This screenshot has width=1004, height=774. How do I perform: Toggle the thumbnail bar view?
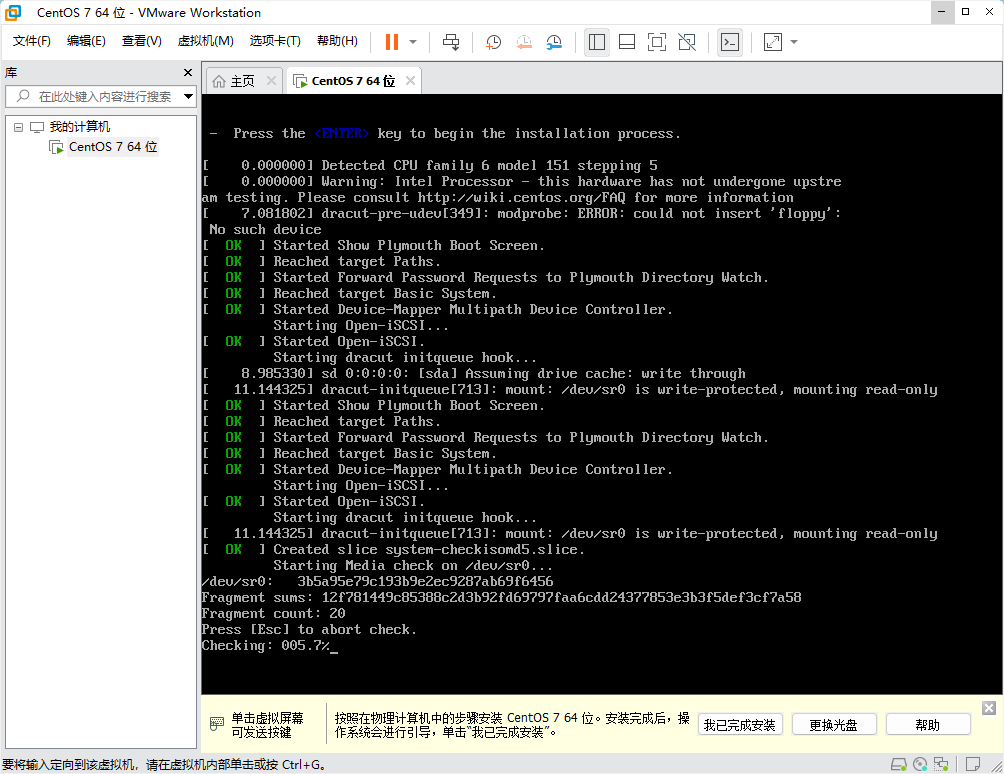(627, 42)
